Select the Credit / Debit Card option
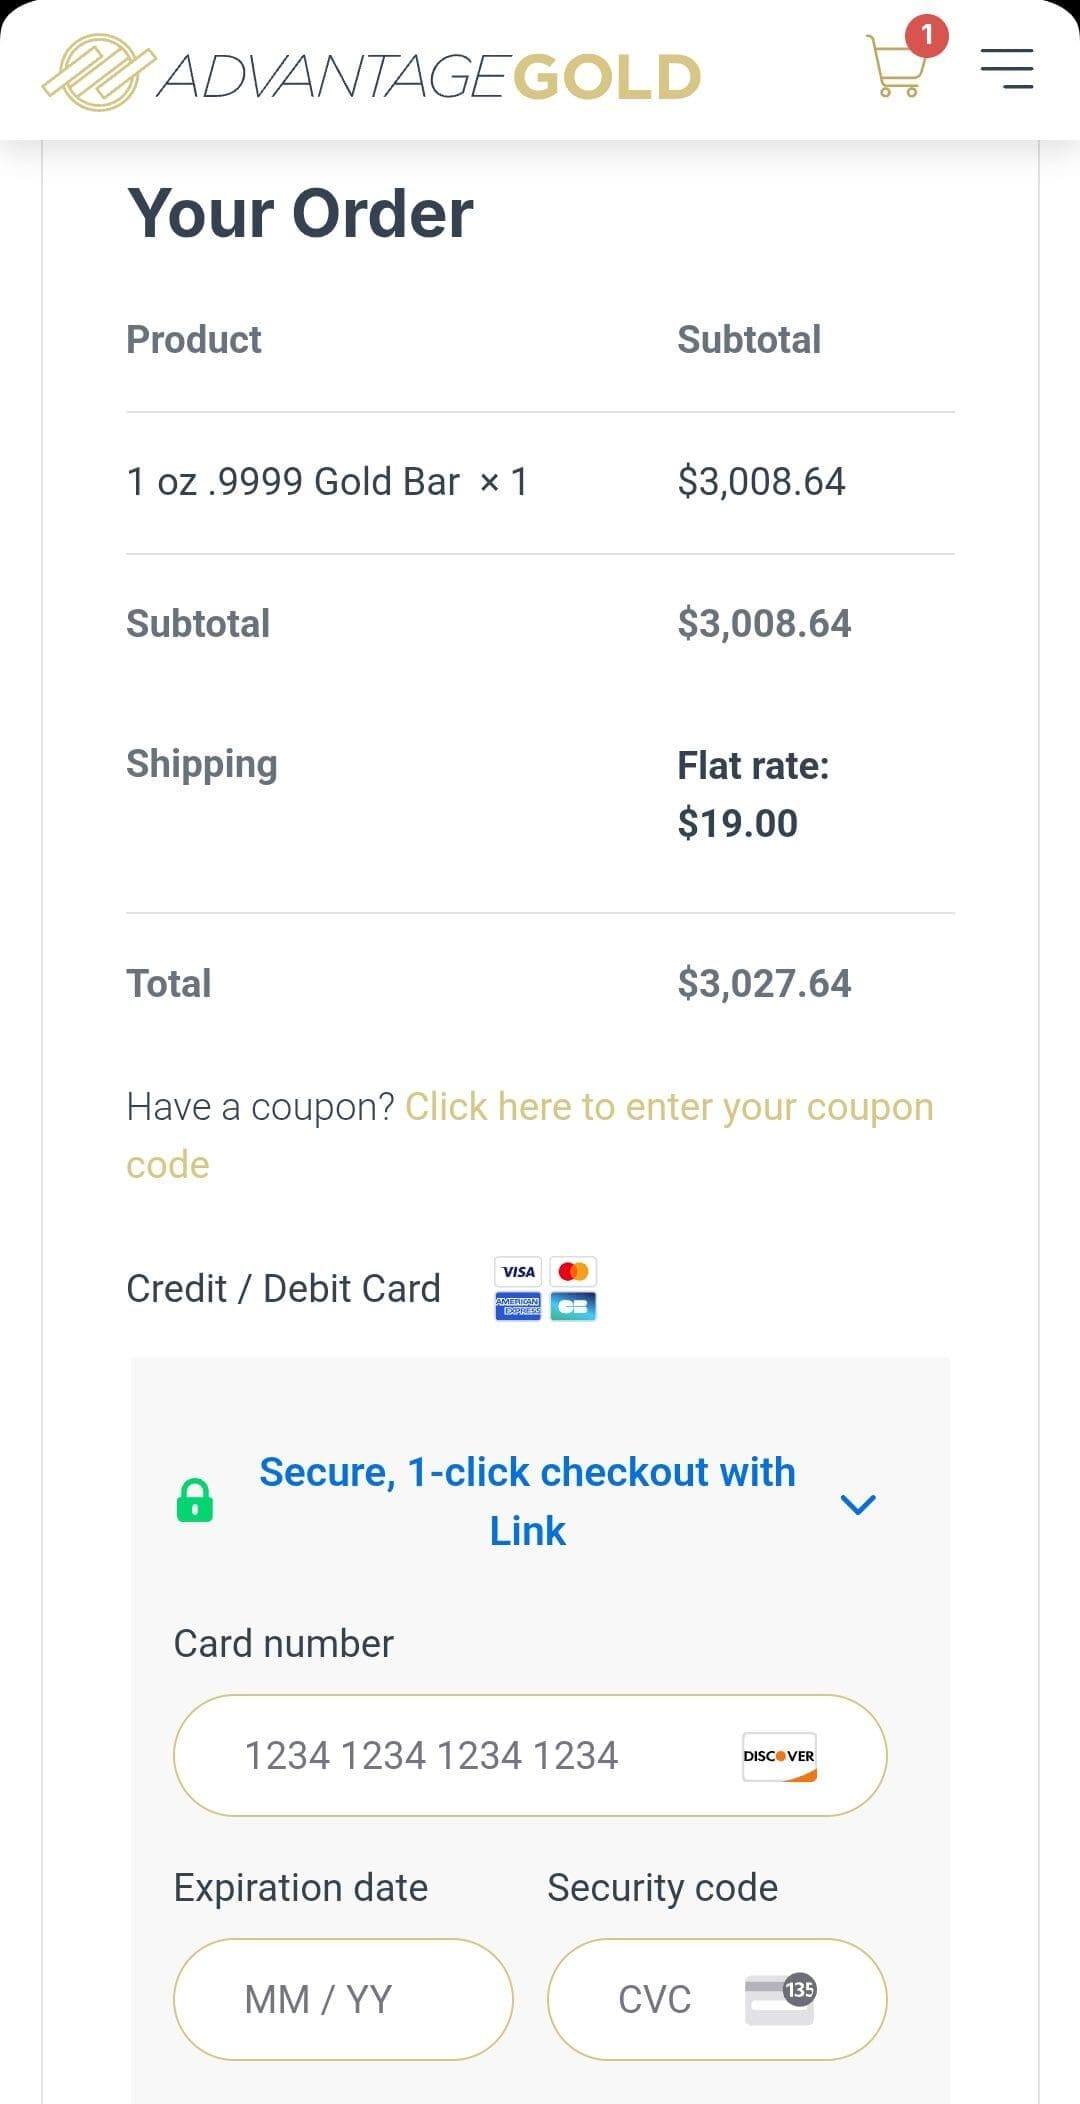The width and height of the screenshot is (1080, 2104). [x=283, y=1289]
